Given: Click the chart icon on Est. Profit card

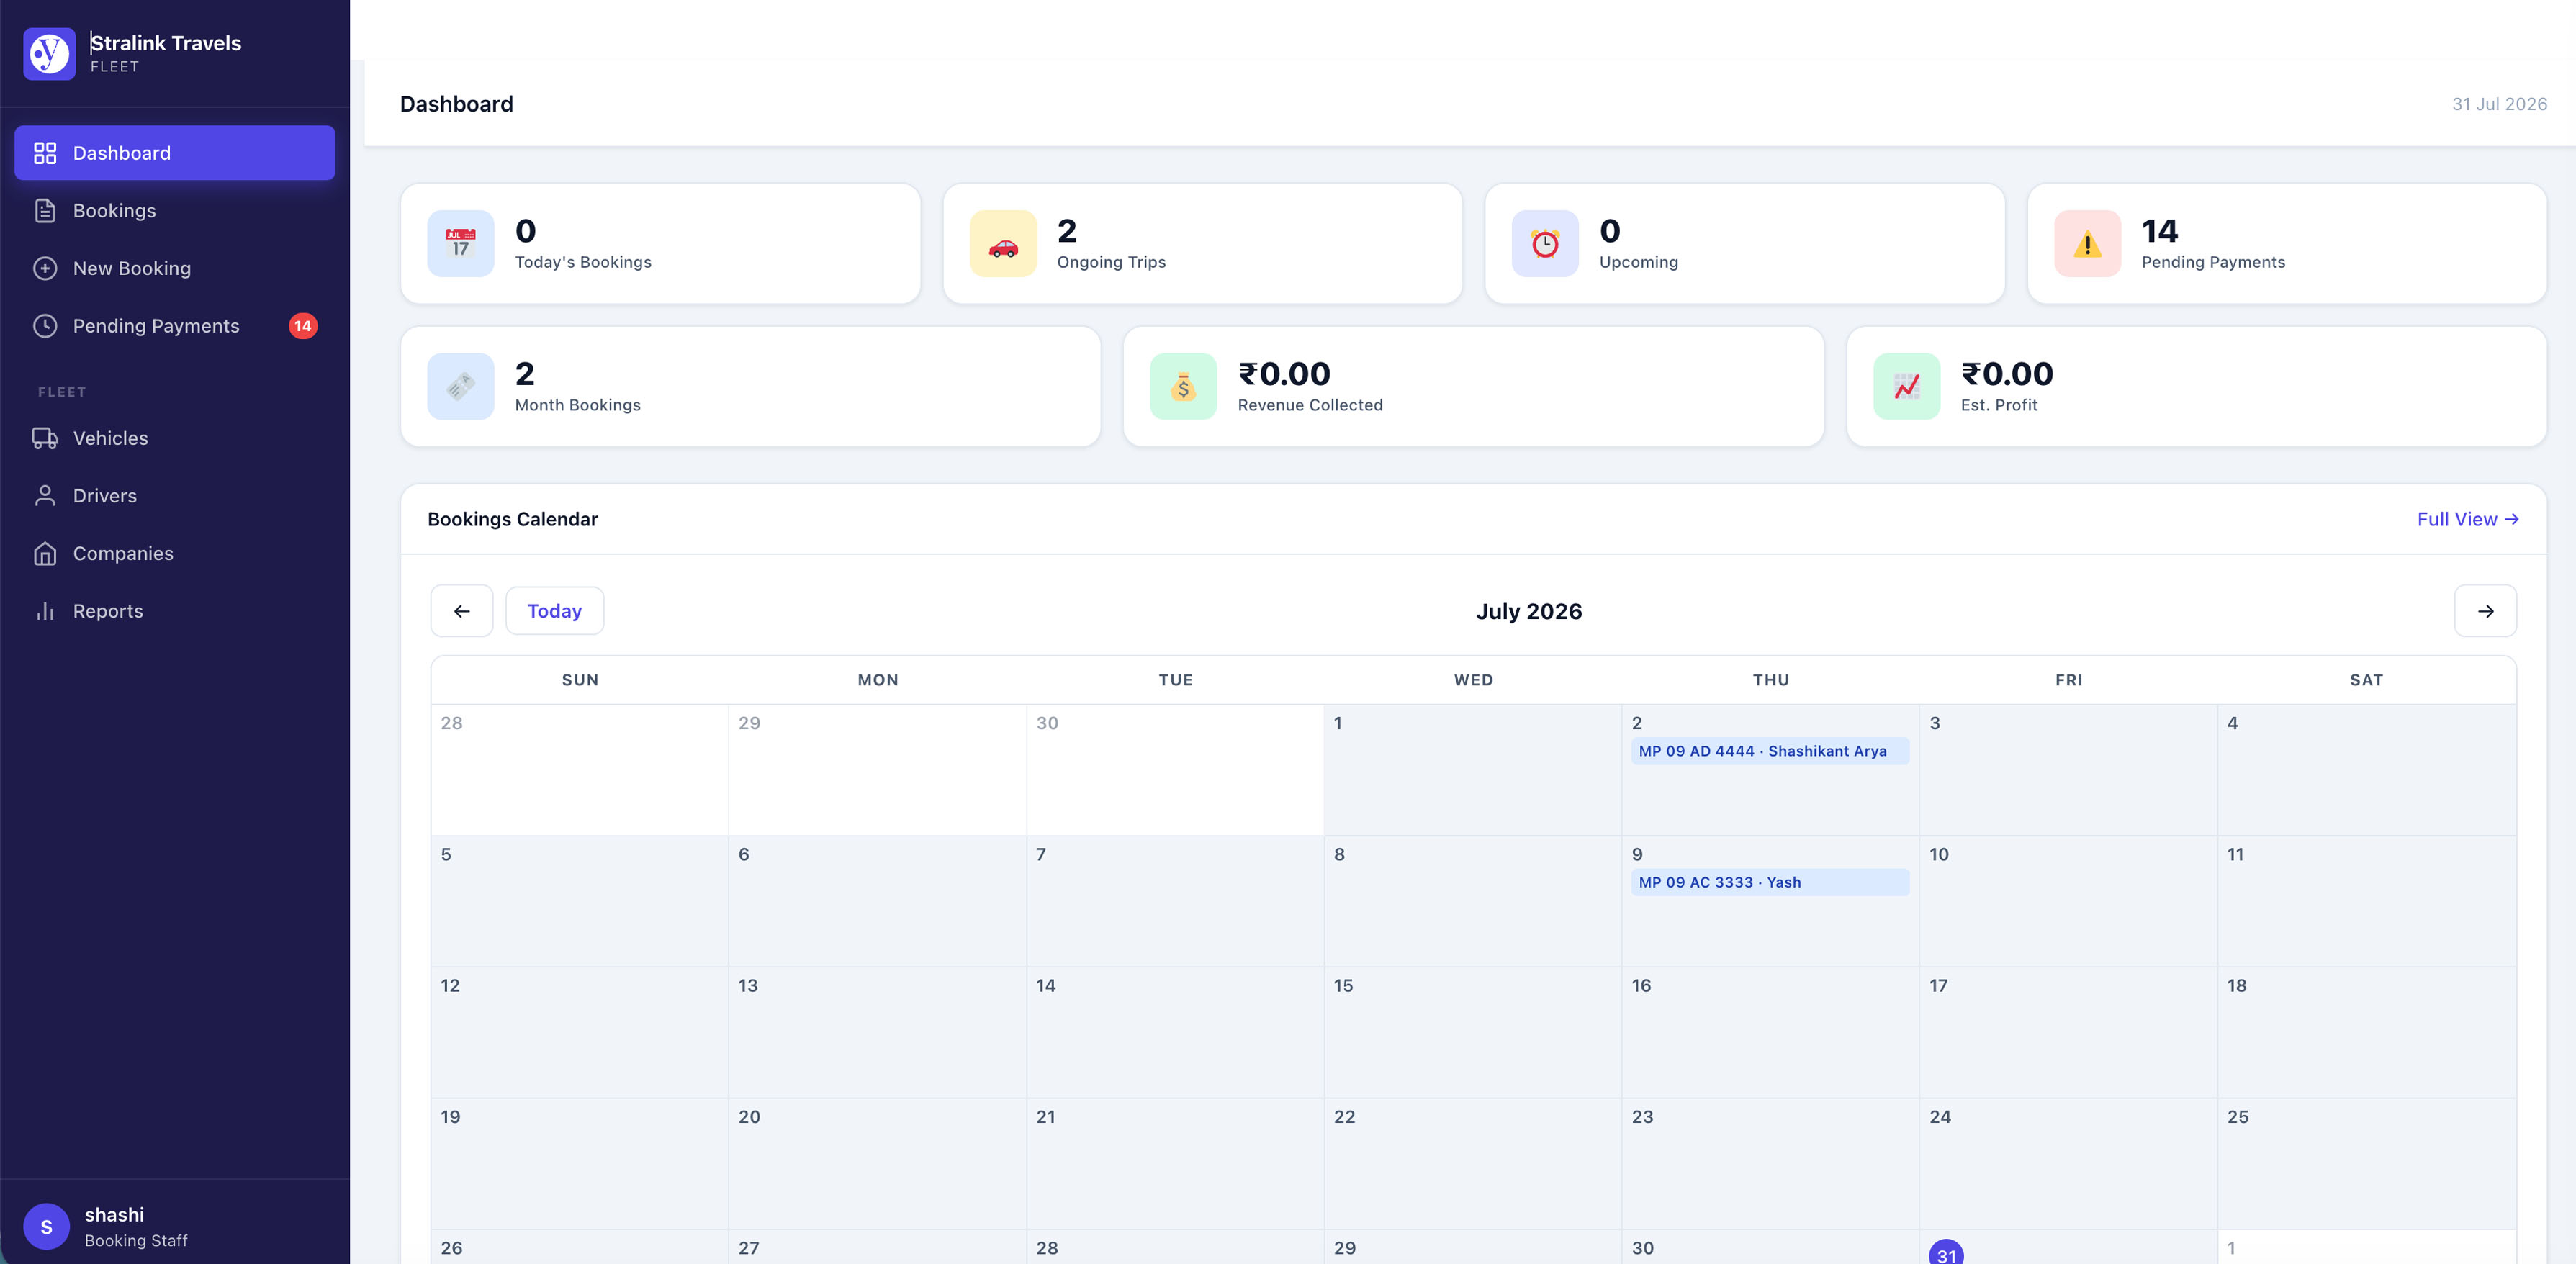Looking at the screenshot, I should coord(1906,386).
